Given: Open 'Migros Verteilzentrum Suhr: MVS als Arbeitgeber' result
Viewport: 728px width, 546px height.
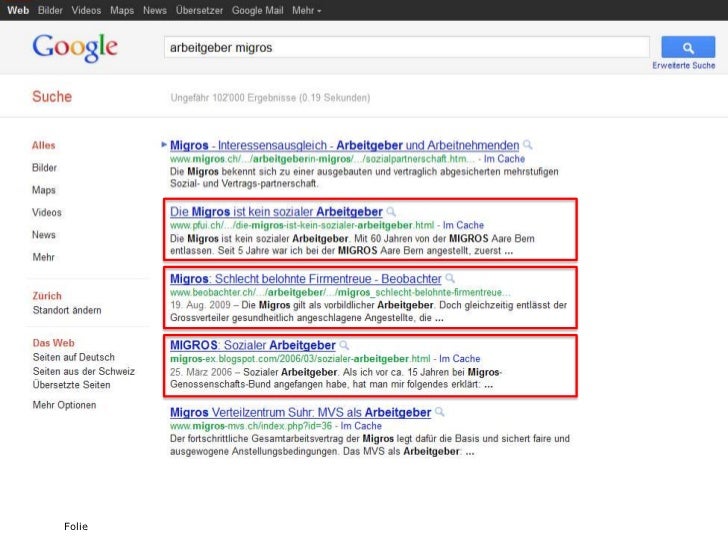Looking at the screenshot, I should 300,412.
